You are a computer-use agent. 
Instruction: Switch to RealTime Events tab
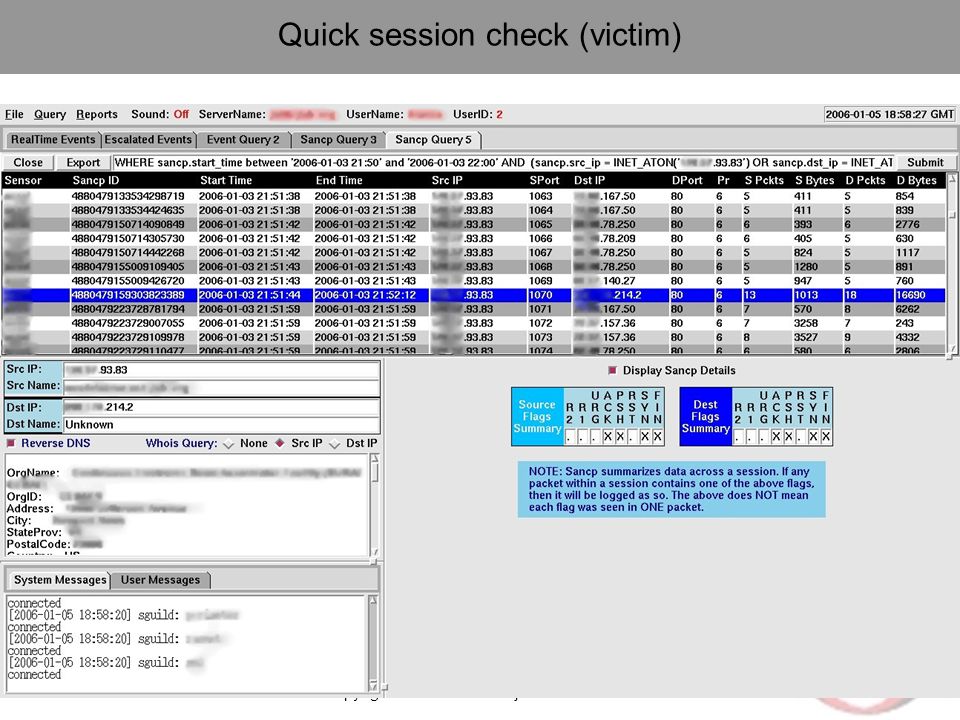pos(53,140)
